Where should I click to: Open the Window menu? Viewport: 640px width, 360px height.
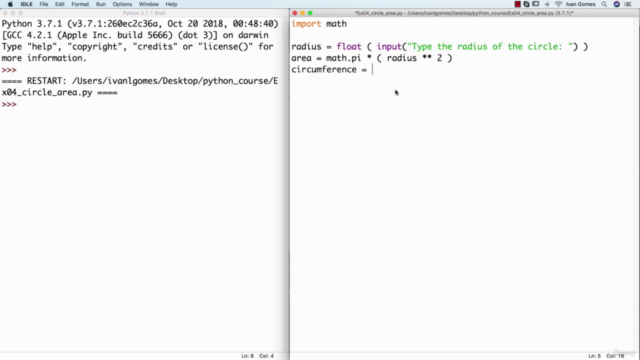pos(149,4)
